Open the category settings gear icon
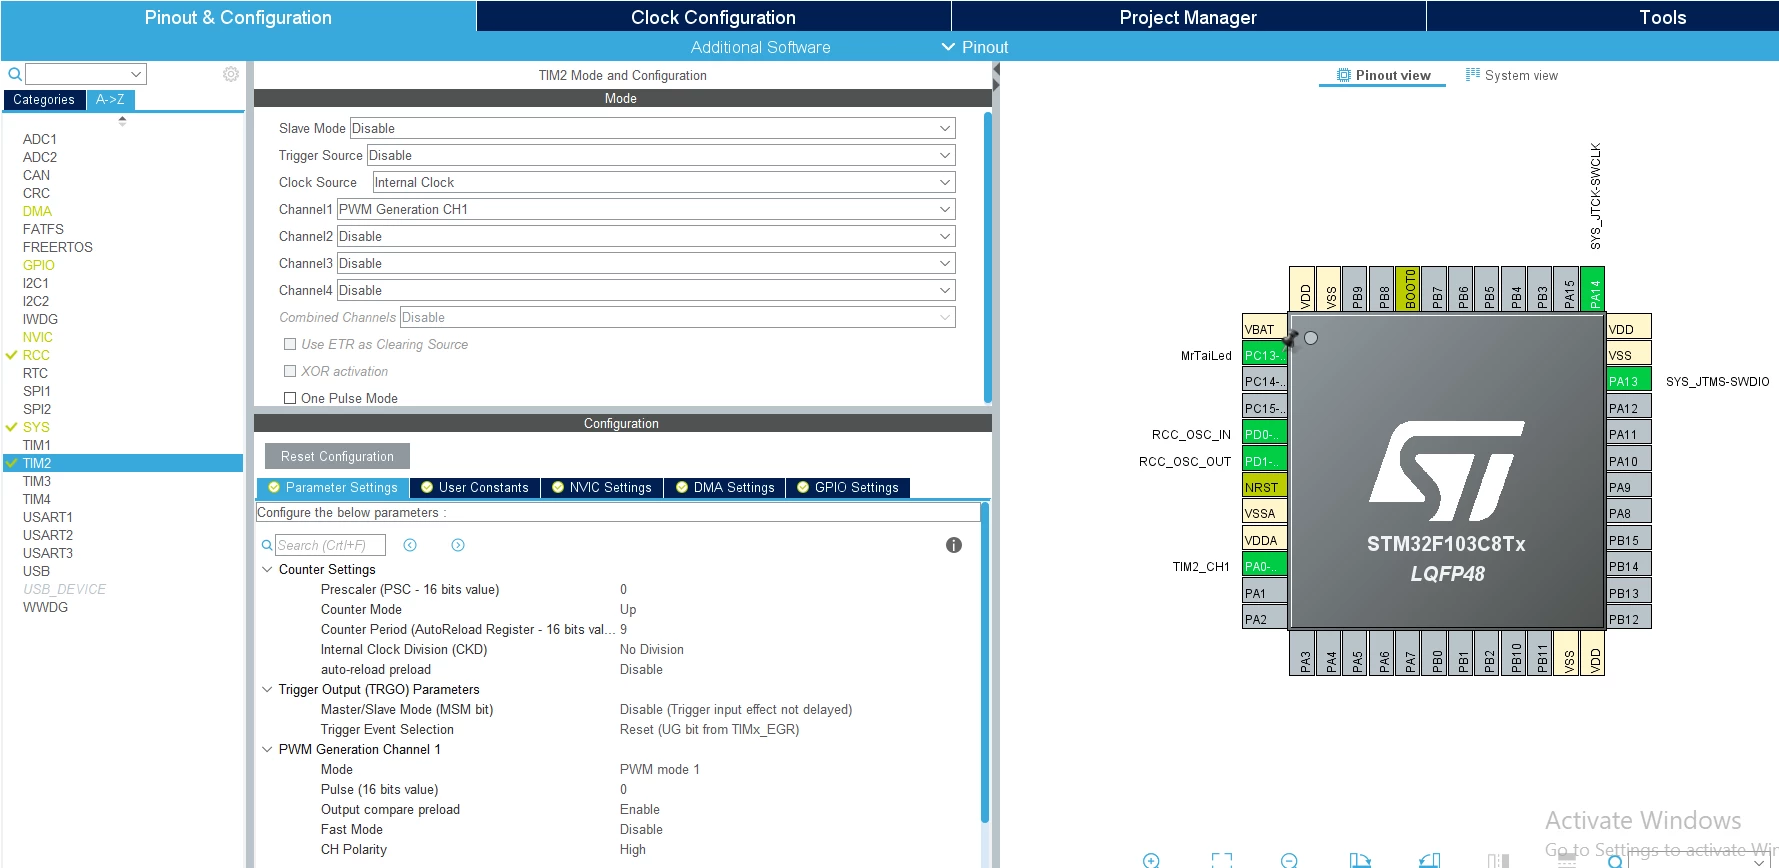This screenshot has width=1779, height=868. coord(231,74)
